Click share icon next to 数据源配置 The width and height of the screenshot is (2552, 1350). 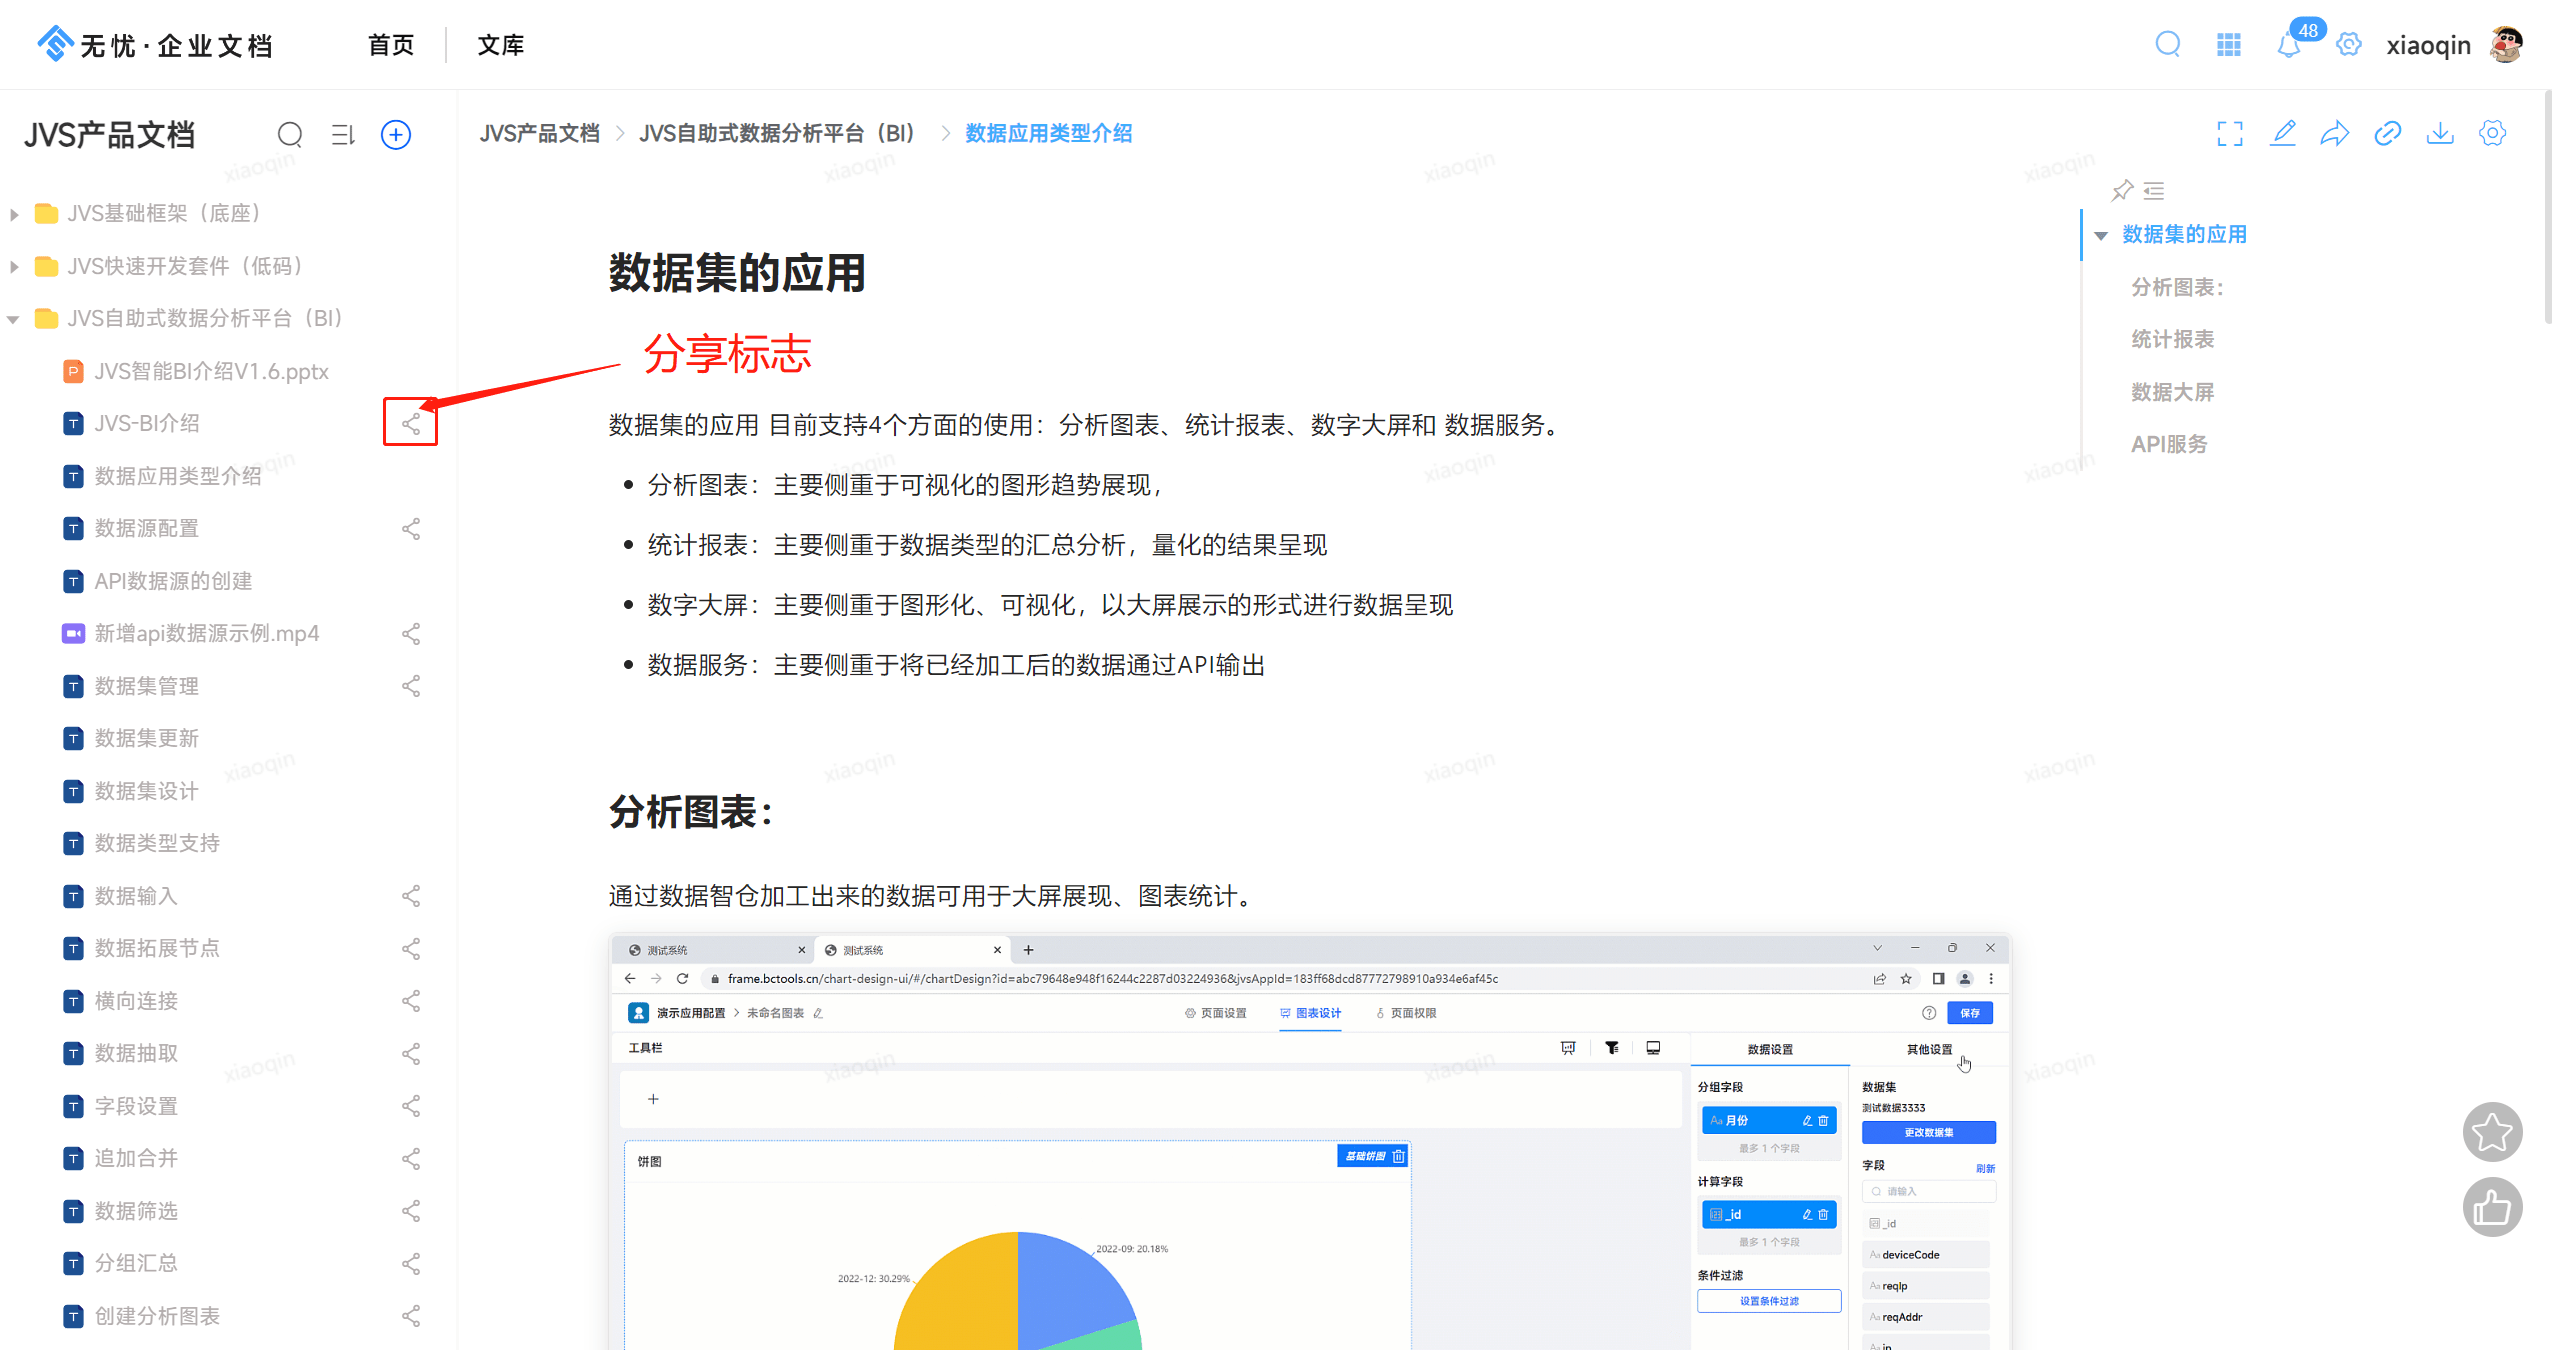(411, 529)
